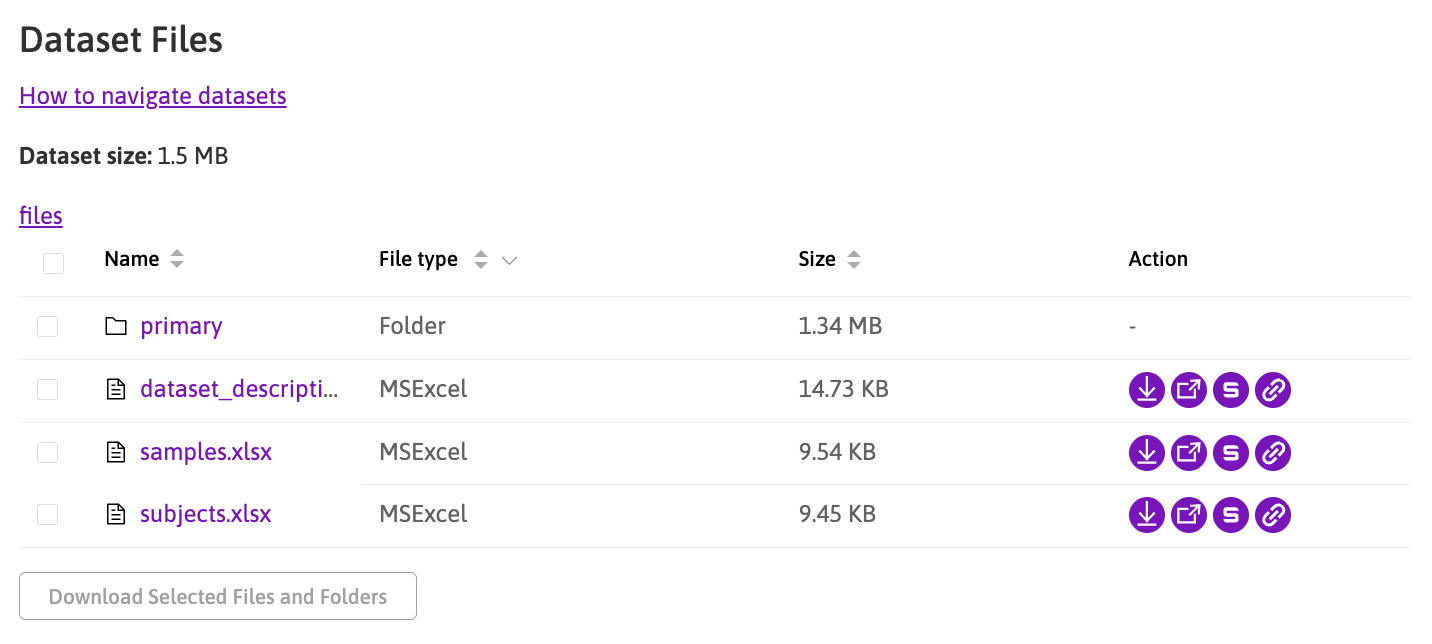Select the samples.xlsx row checkbox
Viewport: 1432px width, 644px height.
(x=47, y=453)
